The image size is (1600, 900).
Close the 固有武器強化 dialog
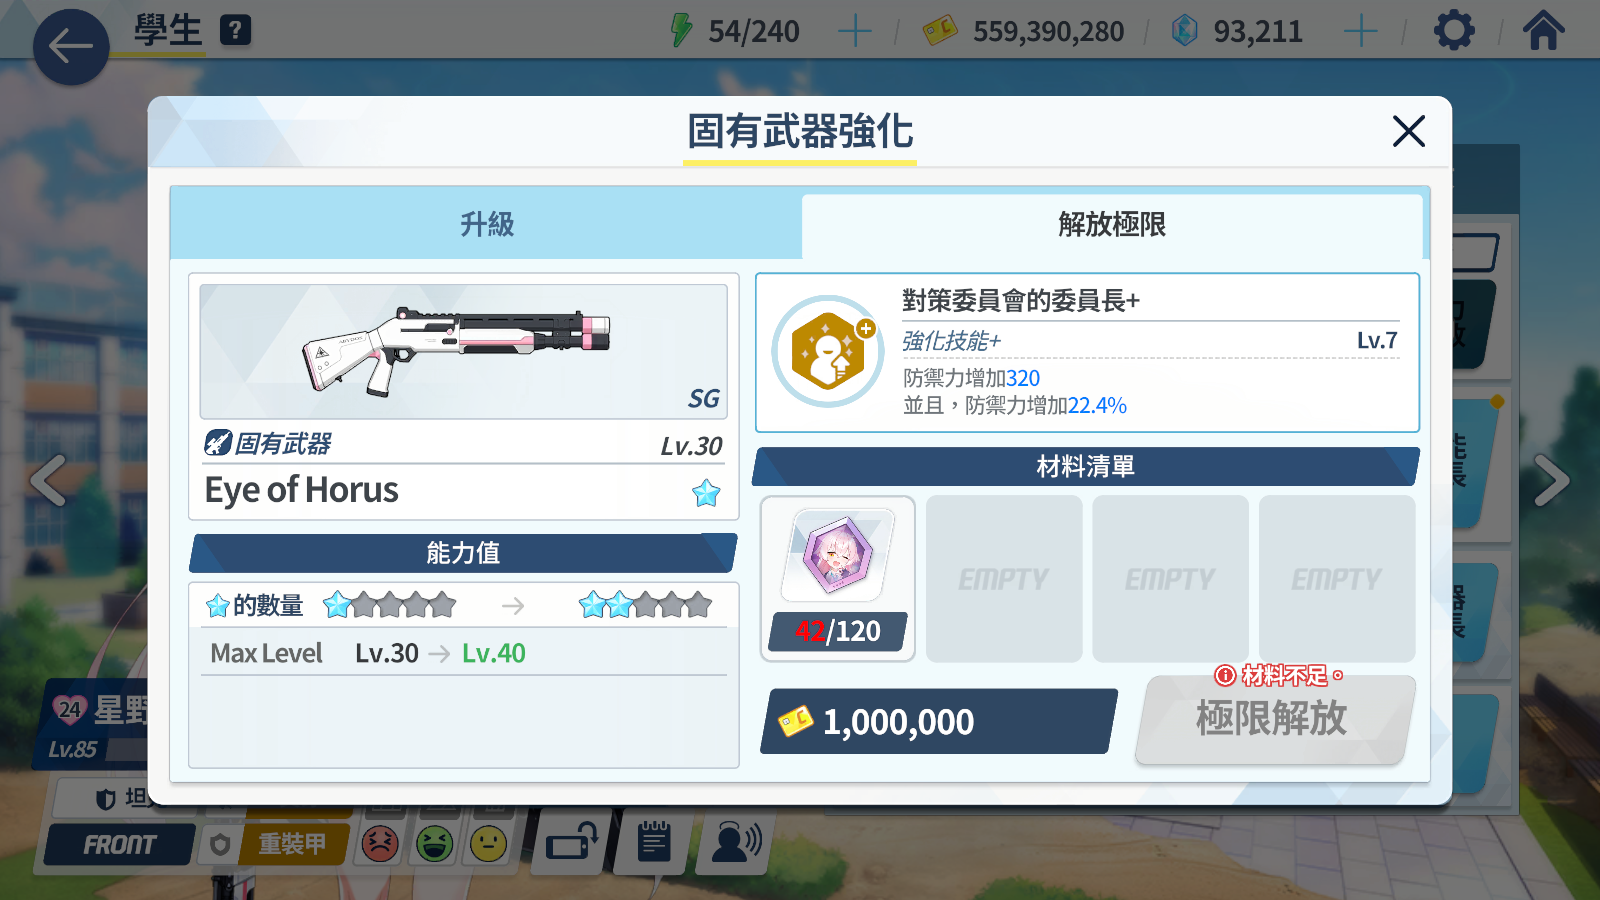(1408, 131)
